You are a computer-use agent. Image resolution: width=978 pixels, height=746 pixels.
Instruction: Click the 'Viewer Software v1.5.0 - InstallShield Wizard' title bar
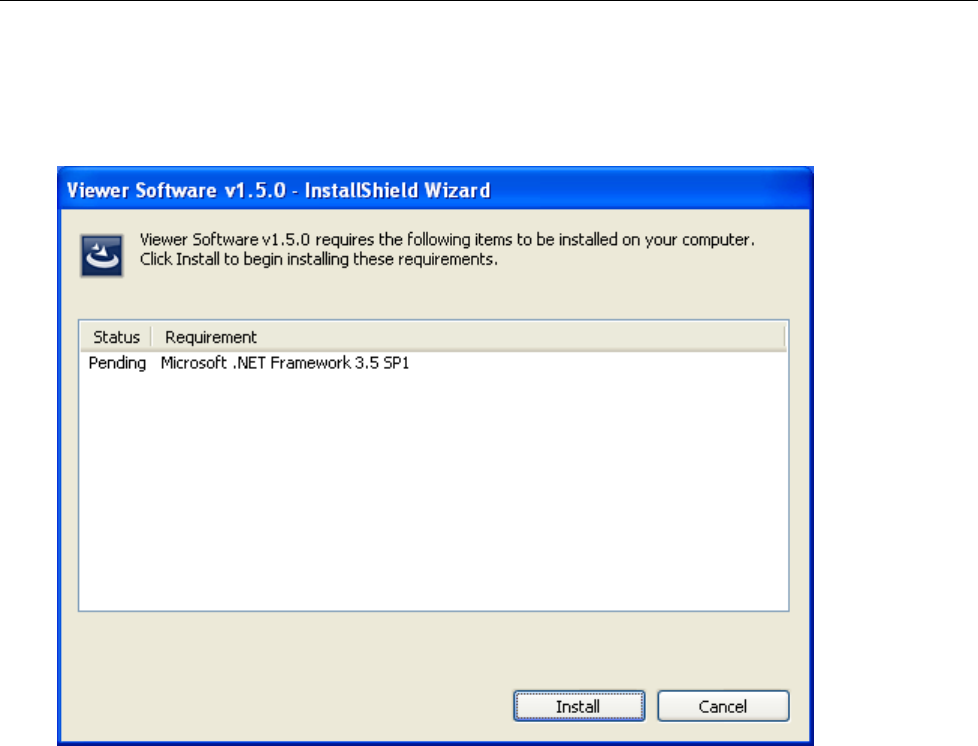(435, 189)
